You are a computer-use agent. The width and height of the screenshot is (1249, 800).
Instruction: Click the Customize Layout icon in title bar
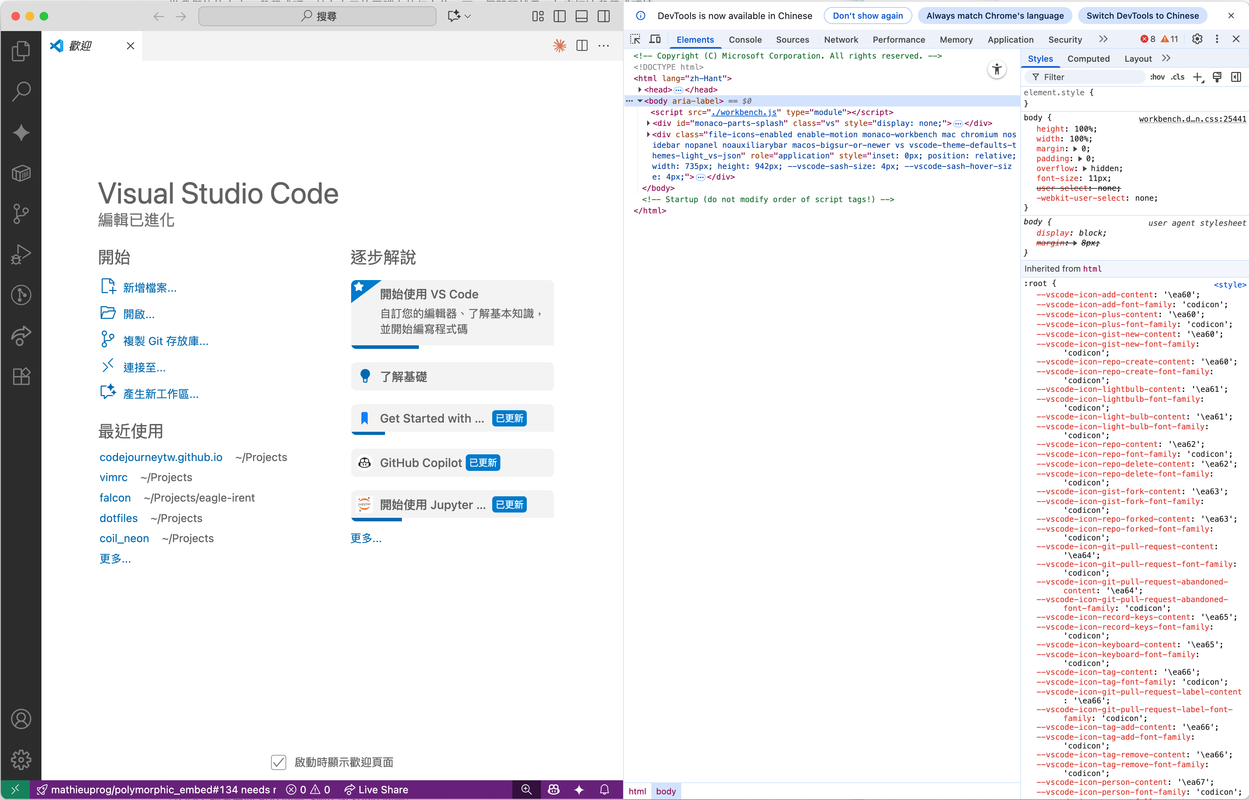[x=538, y=16]
